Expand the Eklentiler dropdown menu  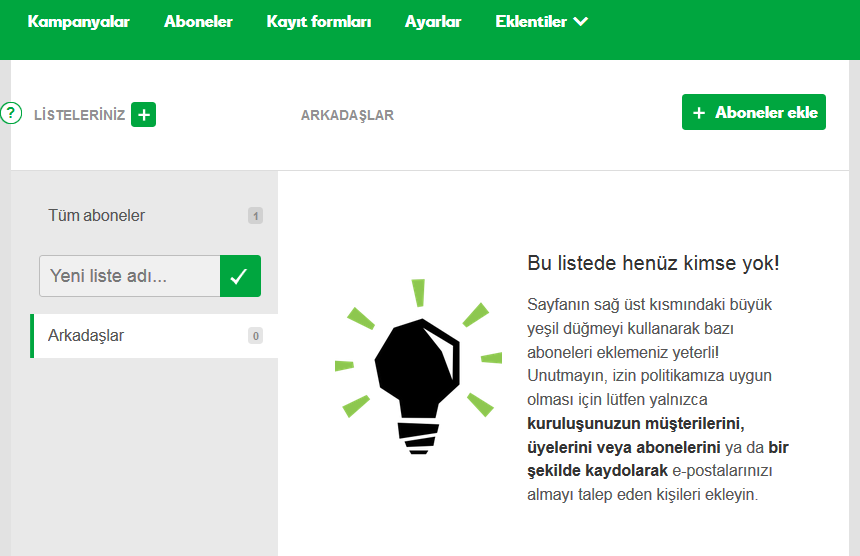pos(541,21)
